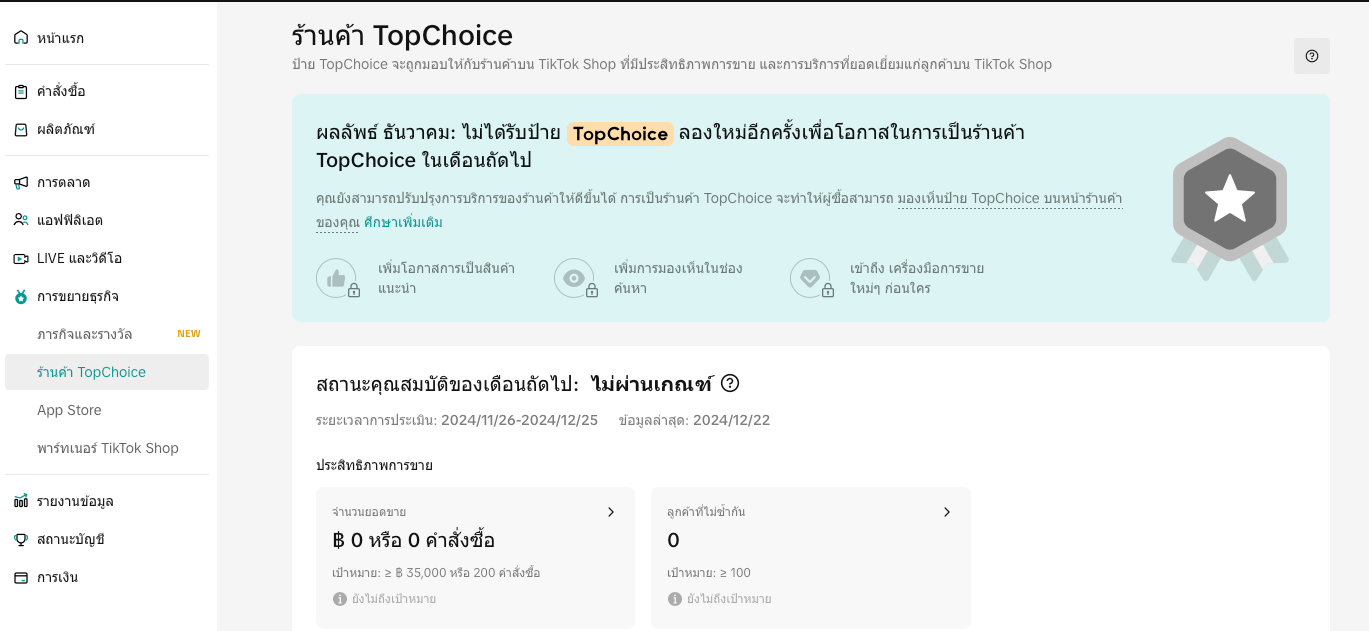
Task: Click the ศึกษาเพิ่มเติม link
Action: click(403, 222)
